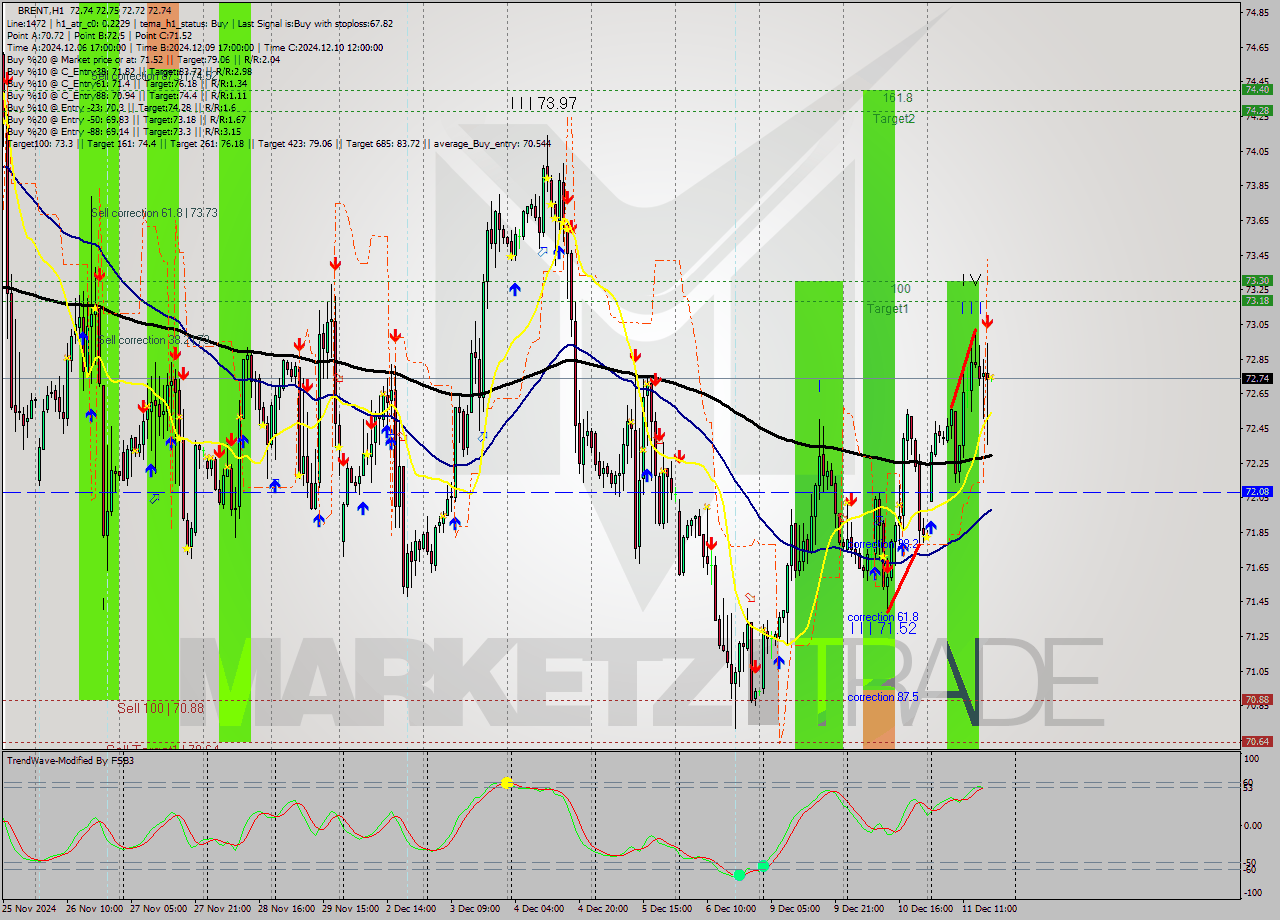The height and width of the screenshot is (920, 1280).
Task: Select the '161.8' Fibonacci label
Action: coord(897,98)
